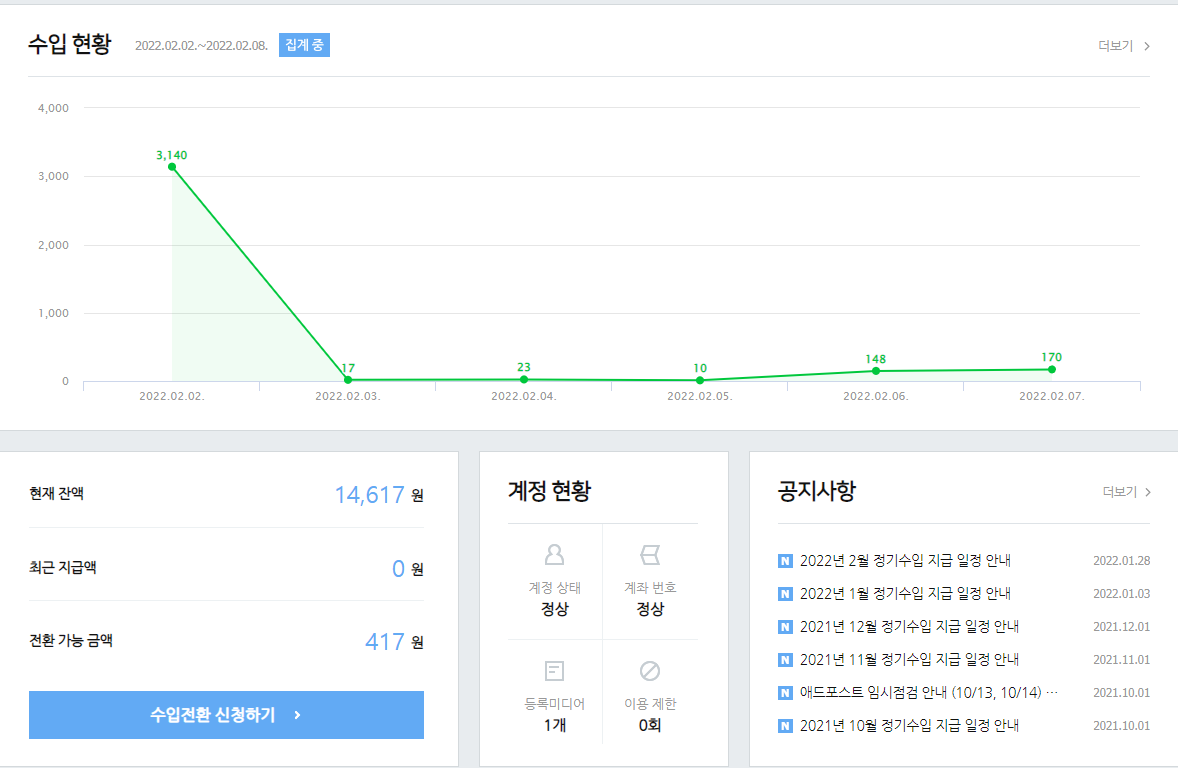Click N icon beside 2021년 10월 notice

pos(785,726)
